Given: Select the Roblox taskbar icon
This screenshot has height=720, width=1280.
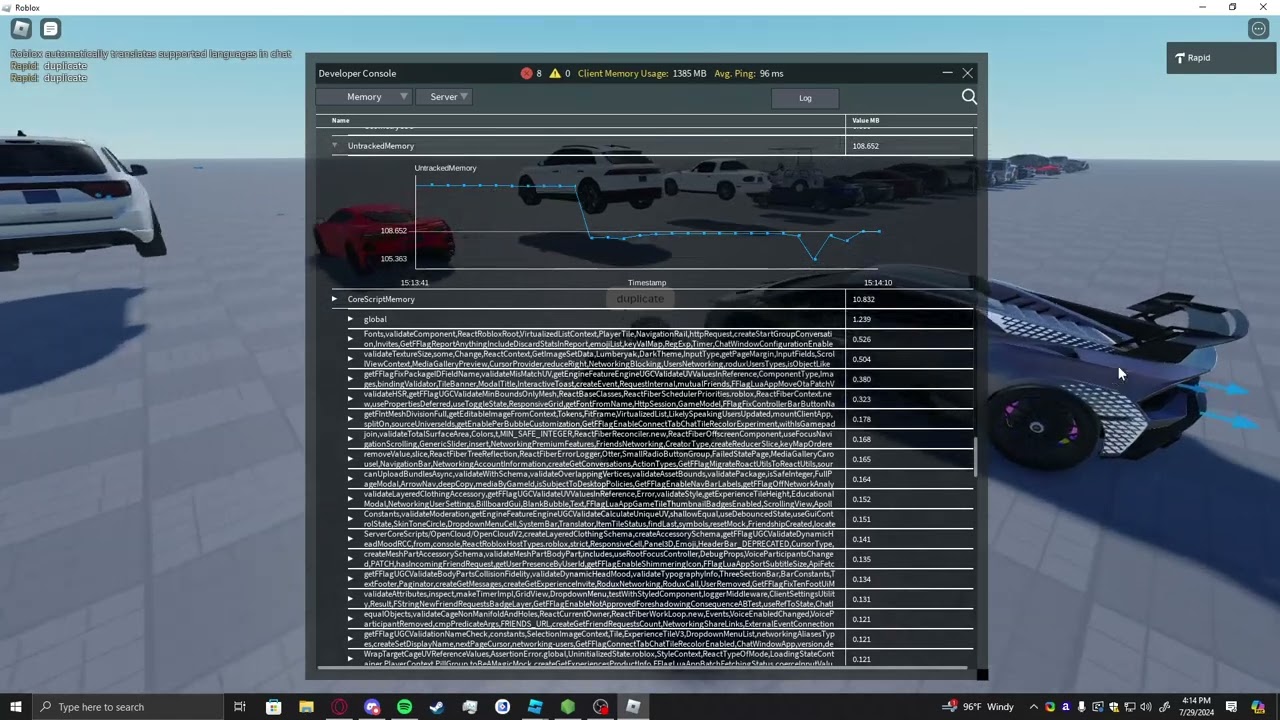Looking at the screenshot, I should tap(633, 707).
